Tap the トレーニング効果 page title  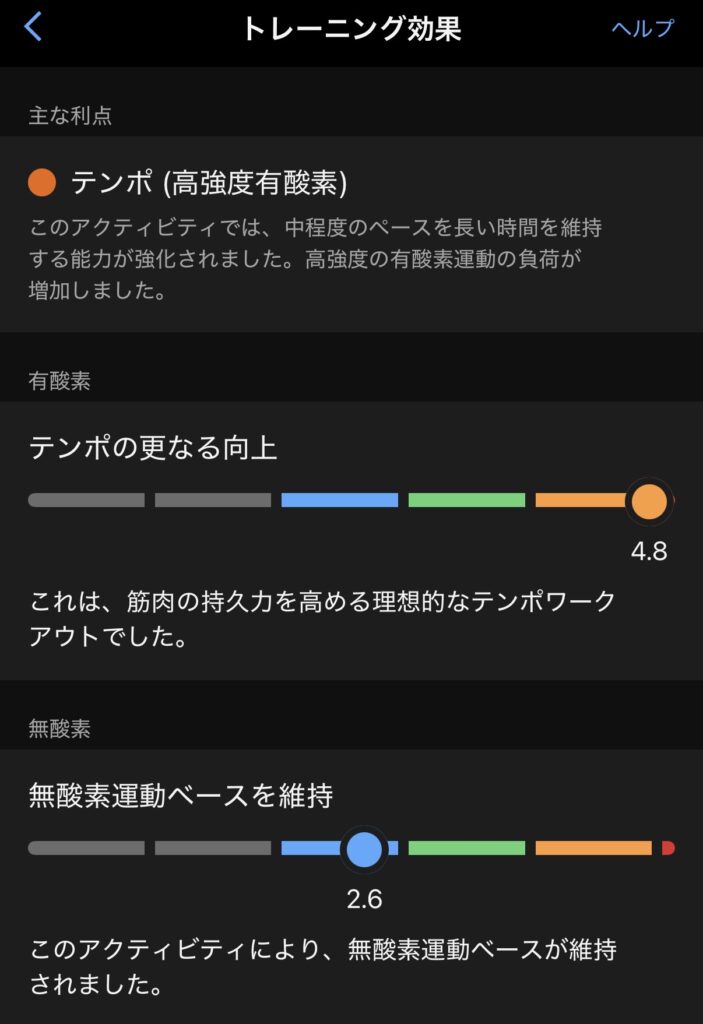(x=351, y=28)
